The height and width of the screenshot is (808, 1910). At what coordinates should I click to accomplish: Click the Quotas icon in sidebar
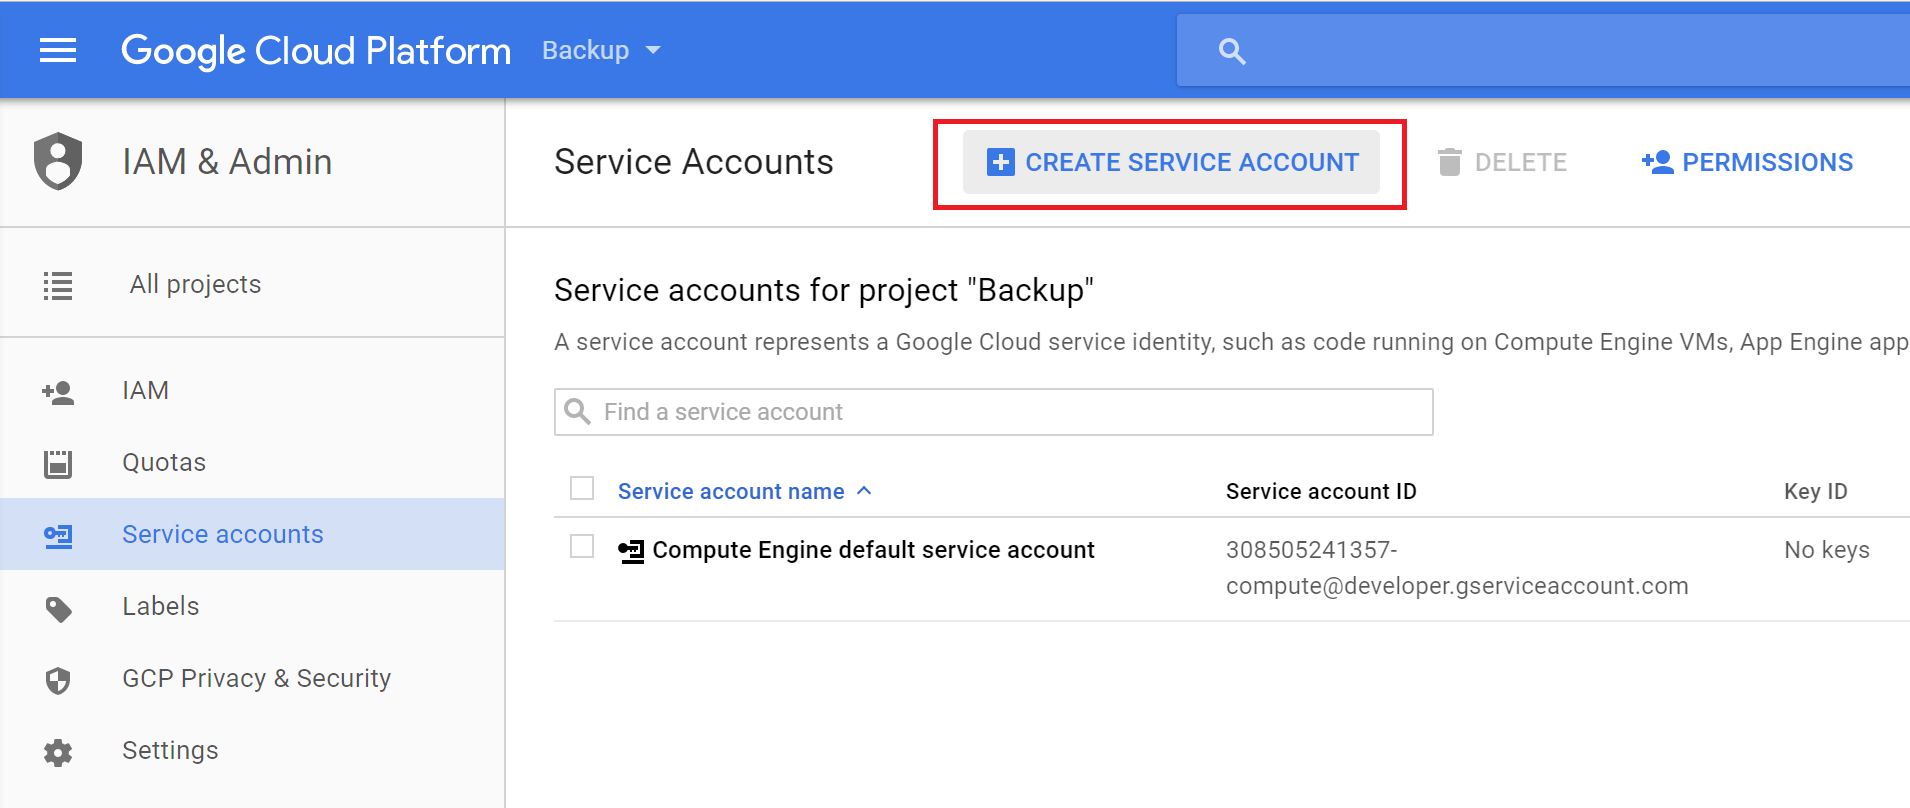click(58, 464)
